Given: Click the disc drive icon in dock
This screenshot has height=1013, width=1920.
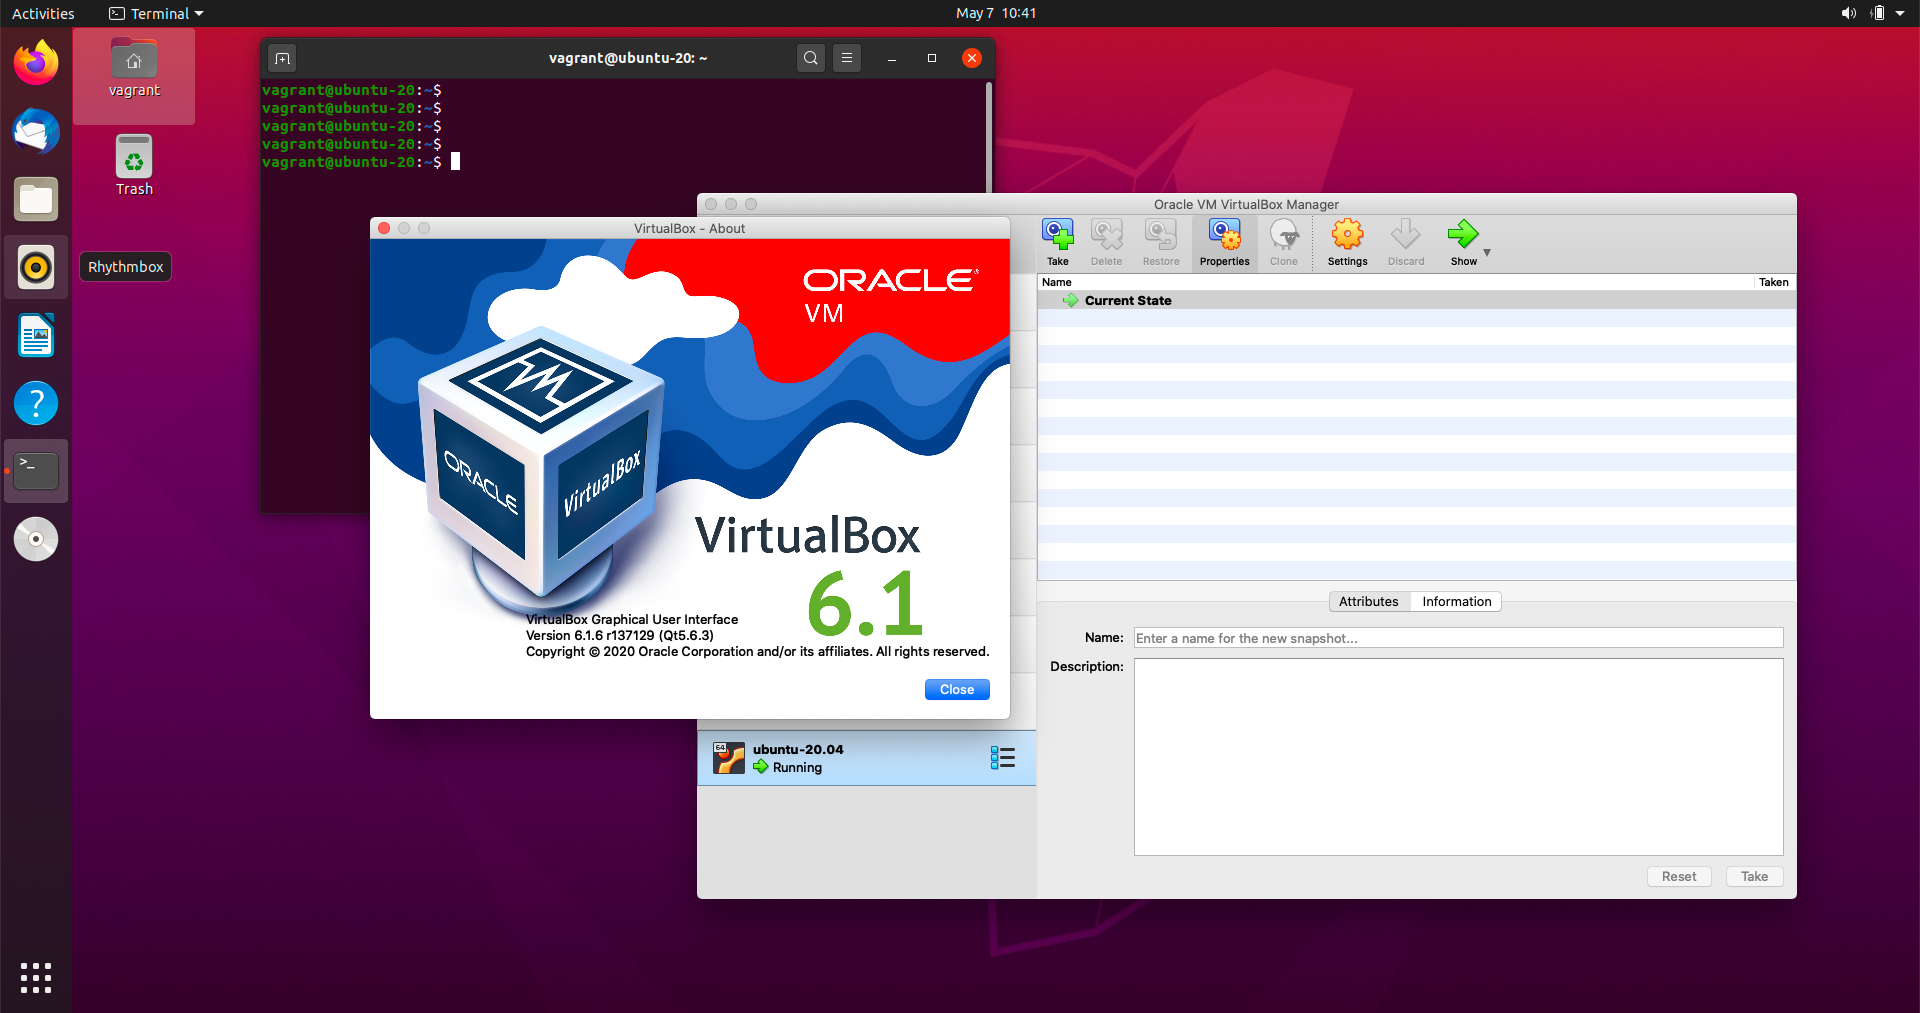Looking at the screenshot, I should (x=36, y=539).
